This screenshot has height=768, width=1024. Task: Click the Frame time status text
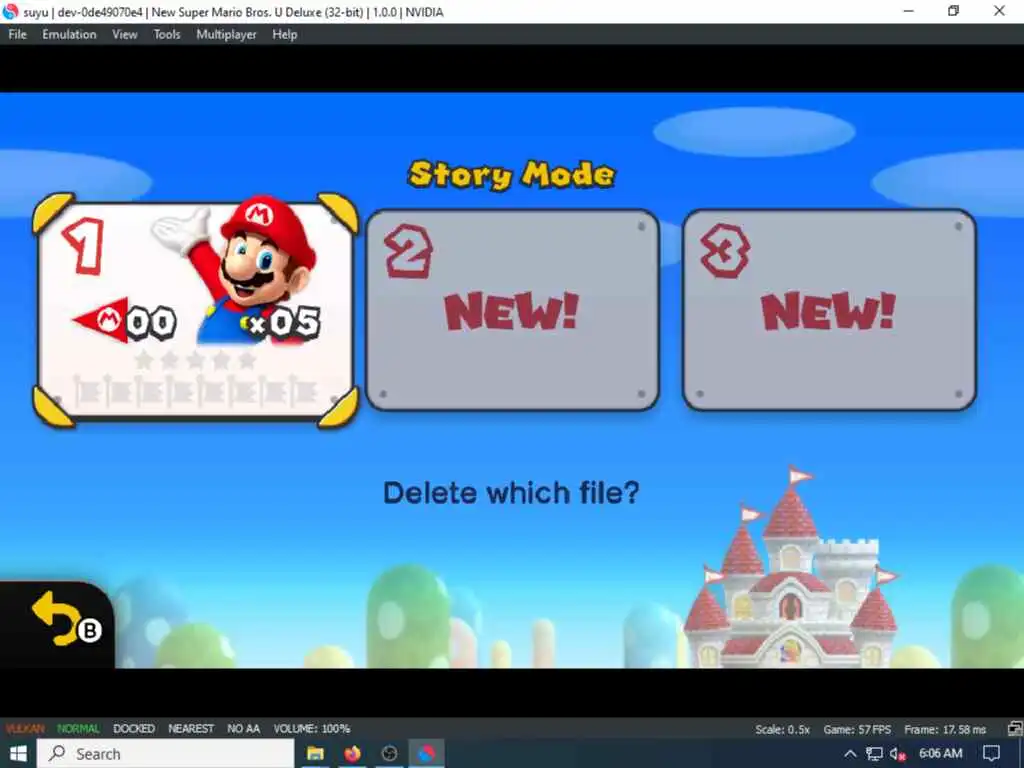click(945, 729)
